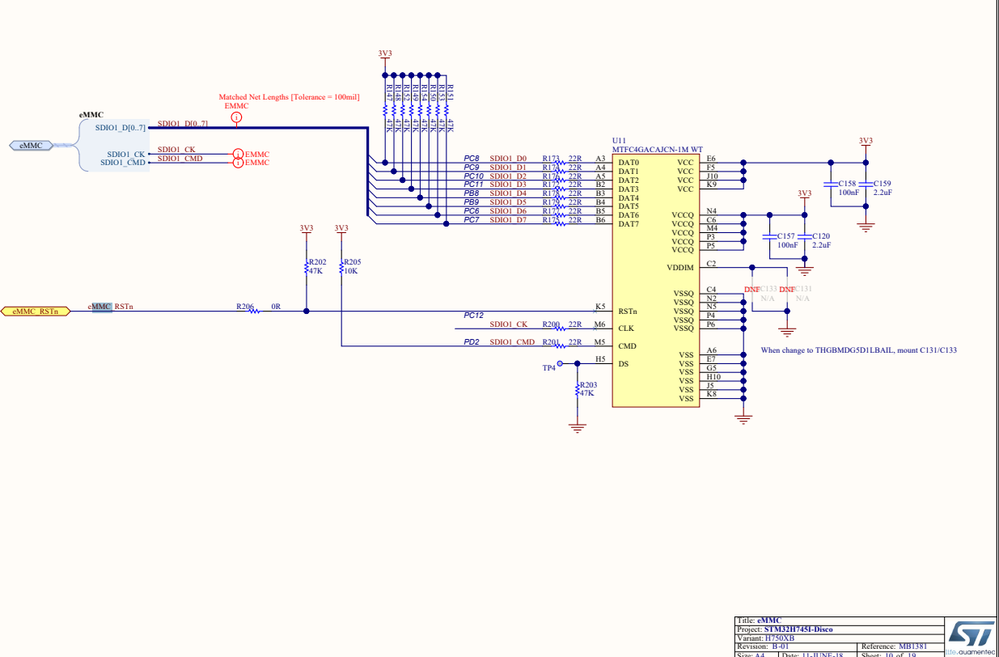
Task: Select capacitor C120 2.2uF
Action: [805, 236]
